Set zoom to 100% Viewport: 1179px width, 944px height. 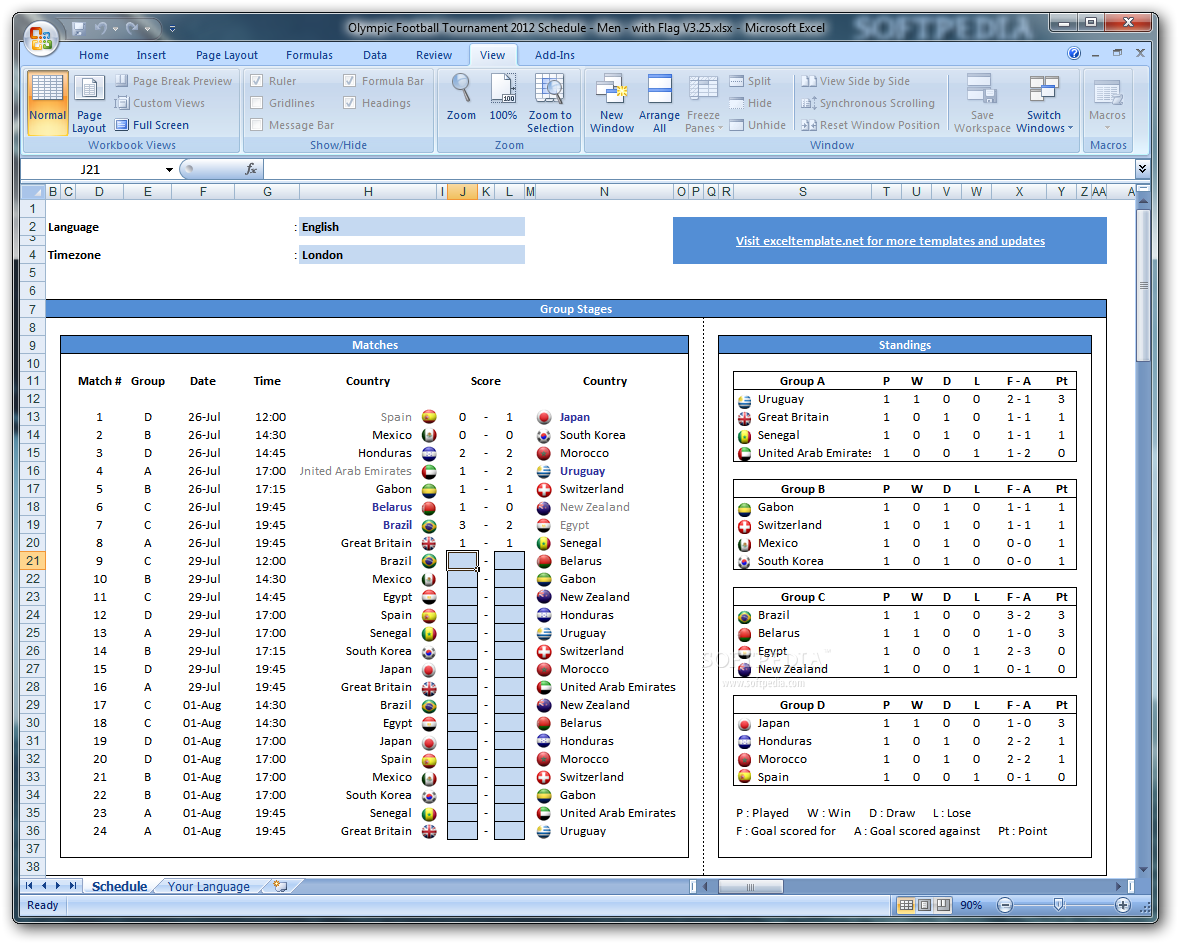pyautogui.click(x=503, y=98)
